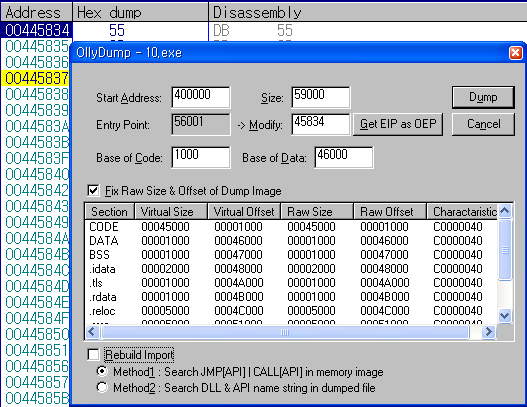Click the Virtual Offset column header

pos(244,212)
